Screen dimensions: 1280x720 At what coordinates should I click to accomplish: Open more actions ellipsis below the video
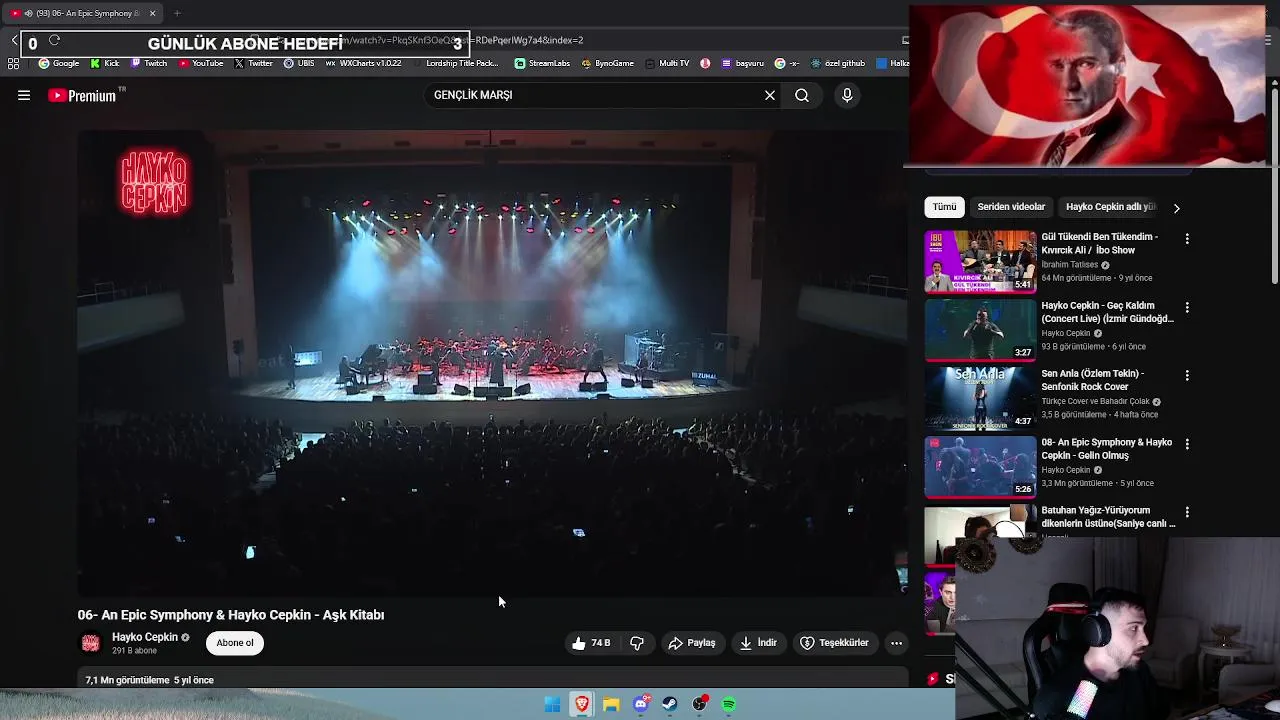coord(896,643)
